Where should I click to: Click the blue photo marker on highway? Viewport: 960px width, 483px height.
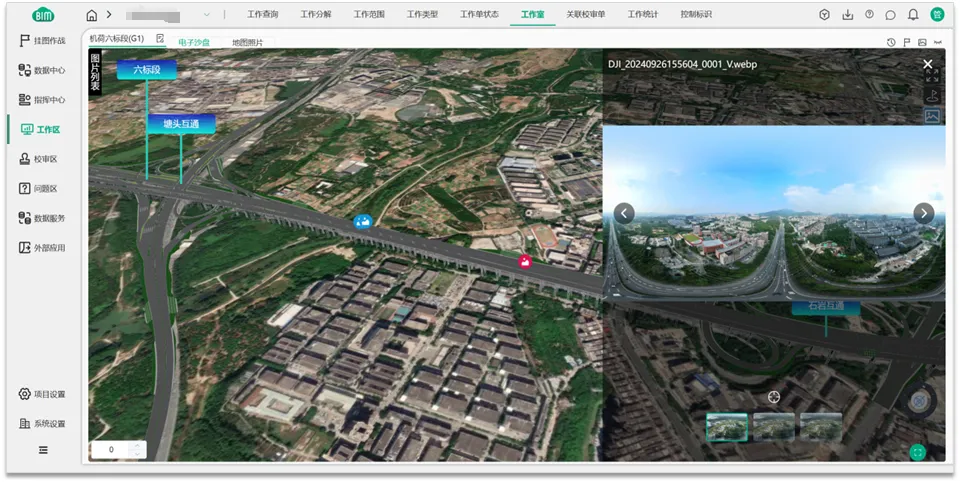point(363,222)
